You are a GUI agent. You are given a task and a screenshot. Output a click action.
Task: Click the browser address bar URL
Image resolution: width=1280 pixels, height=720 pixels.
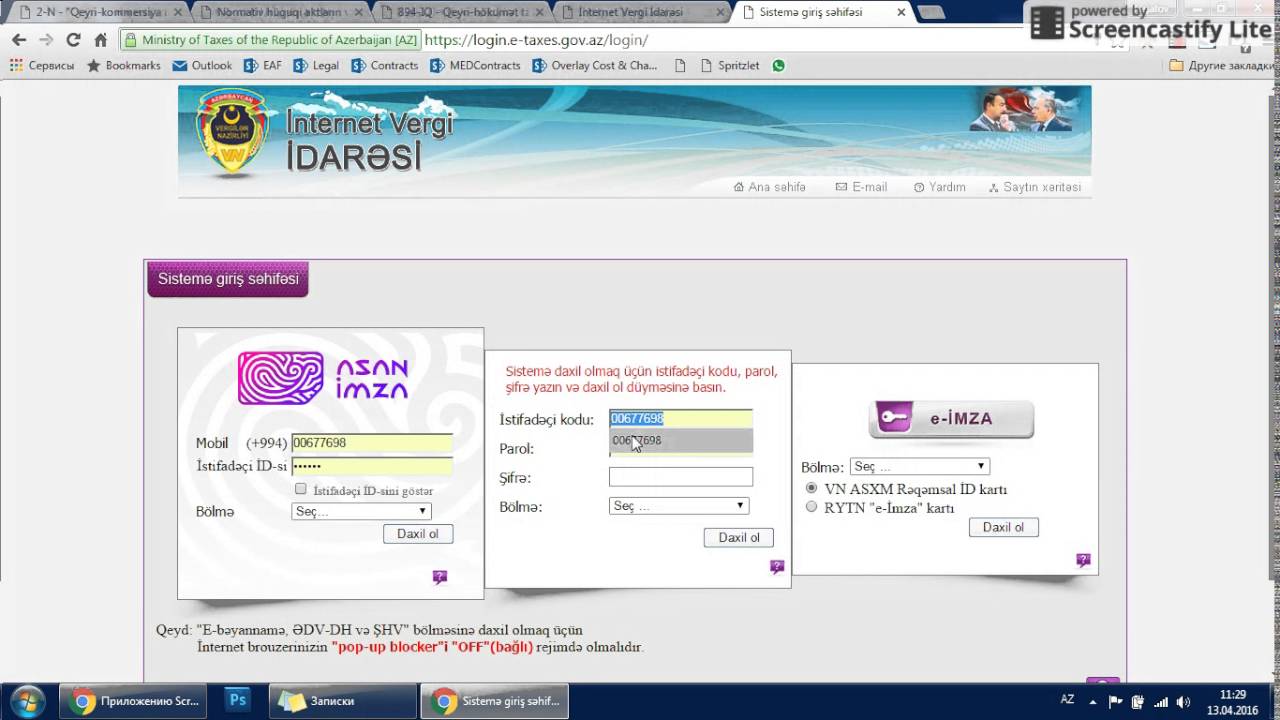click(537, 40)
